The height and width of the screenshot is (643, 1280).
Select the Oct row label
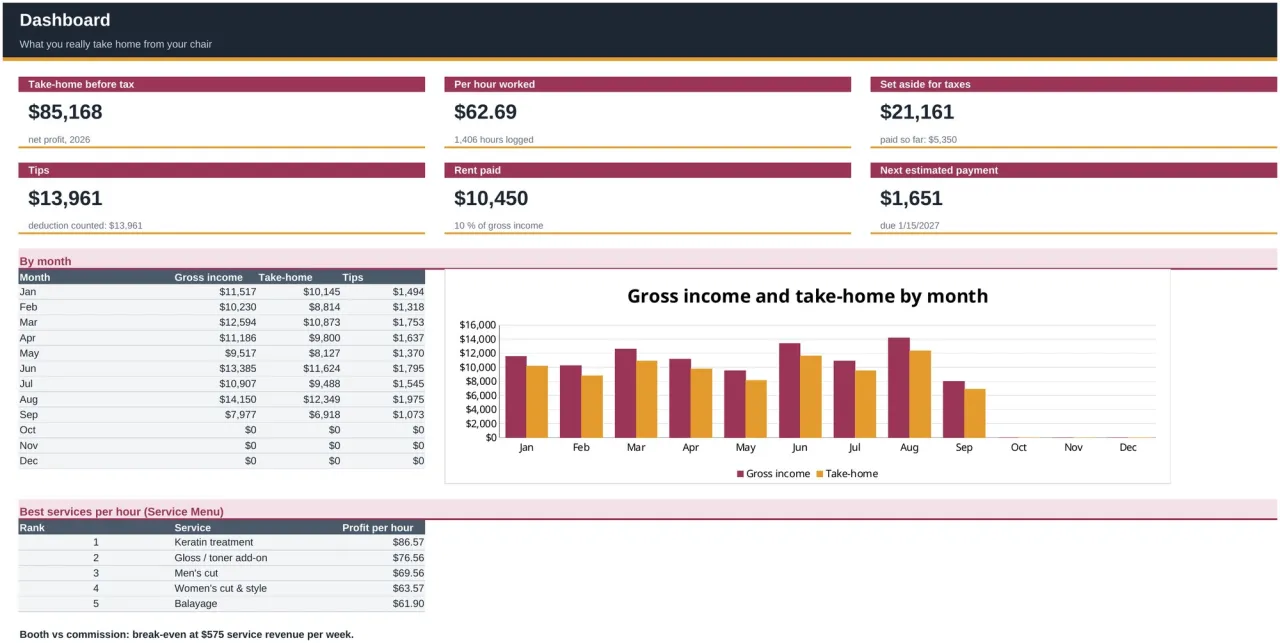(28, 430)
